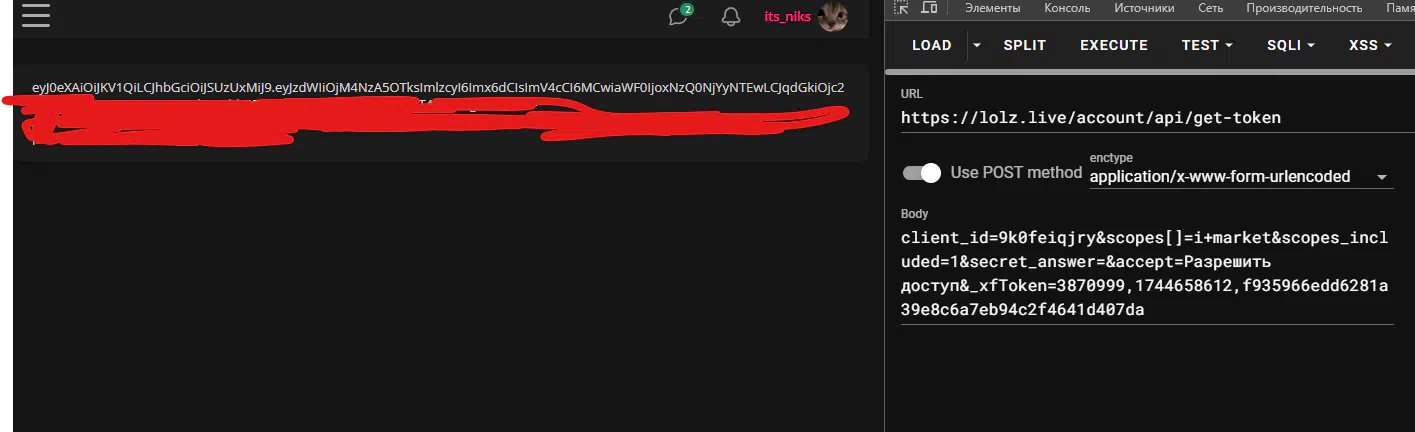
Task: Open the SQLI dropdown menu
Action: click(x=1290, y=45)
